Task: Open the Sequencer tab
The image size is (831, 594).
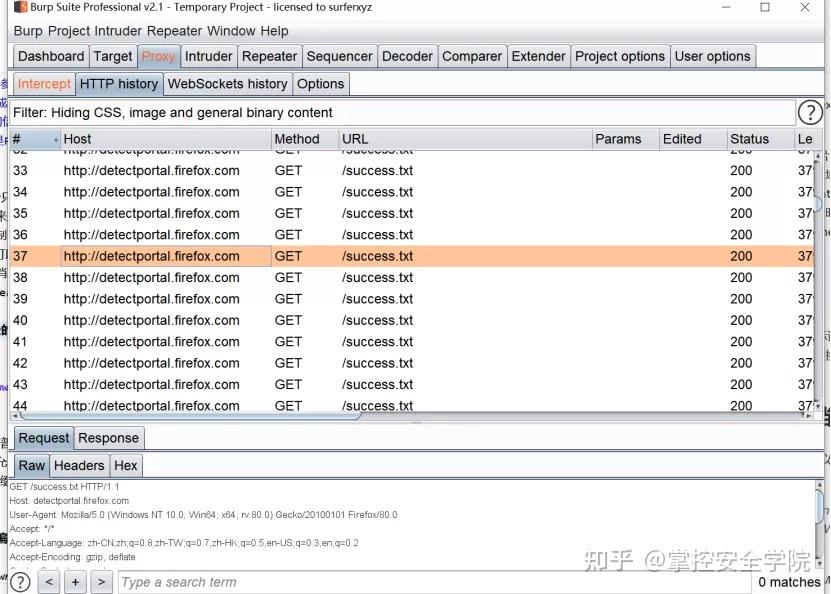Action: (x=339, y=56)
